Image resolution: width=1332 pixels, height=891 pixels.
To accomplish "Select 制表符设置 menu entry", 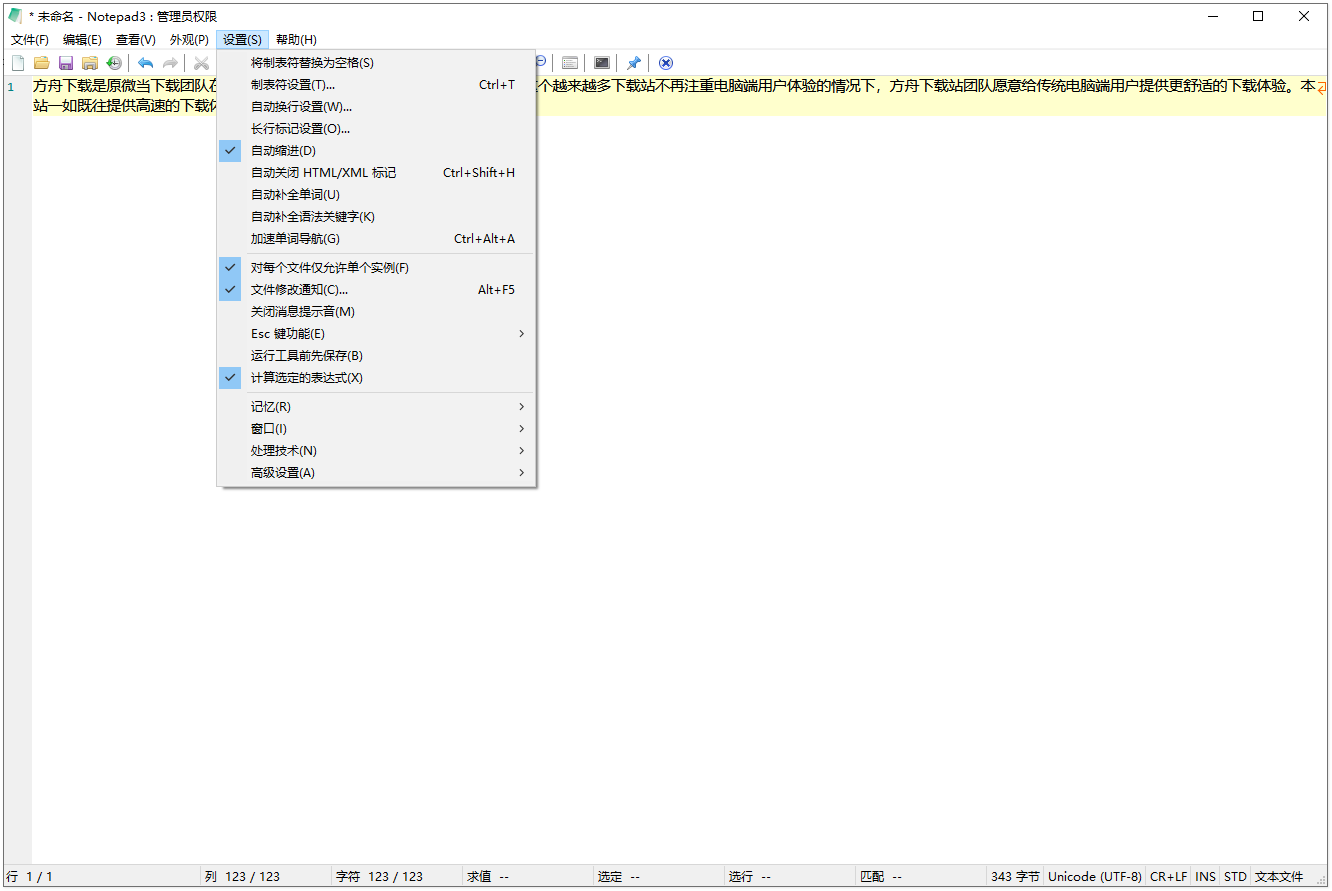I will tap(293, 85).
